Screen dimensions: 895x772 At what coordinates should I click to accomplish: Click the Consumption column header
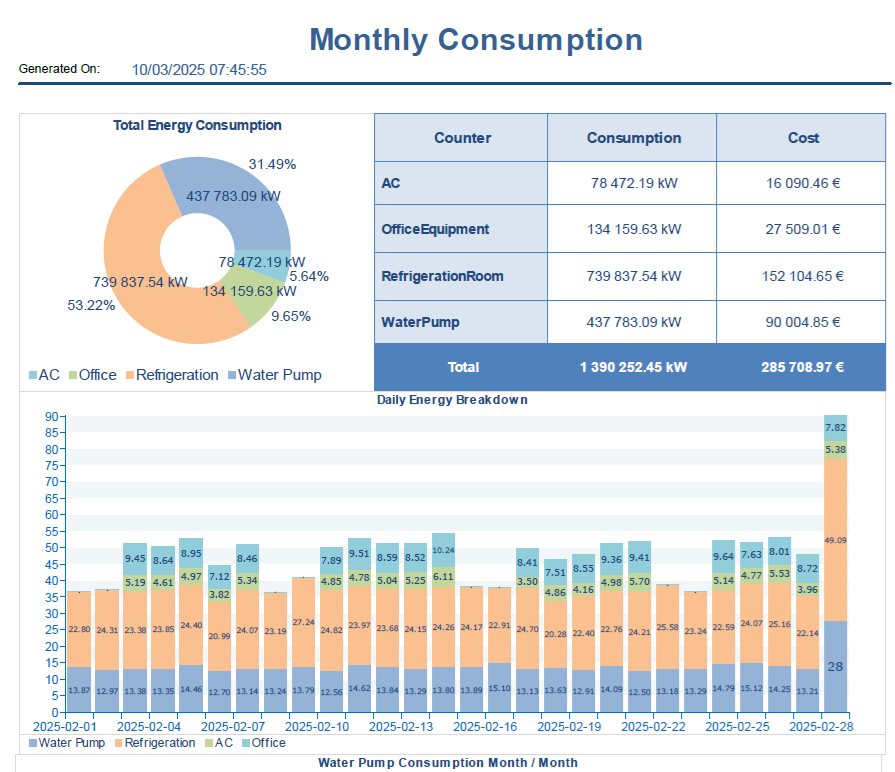click(x=633, y=138)
